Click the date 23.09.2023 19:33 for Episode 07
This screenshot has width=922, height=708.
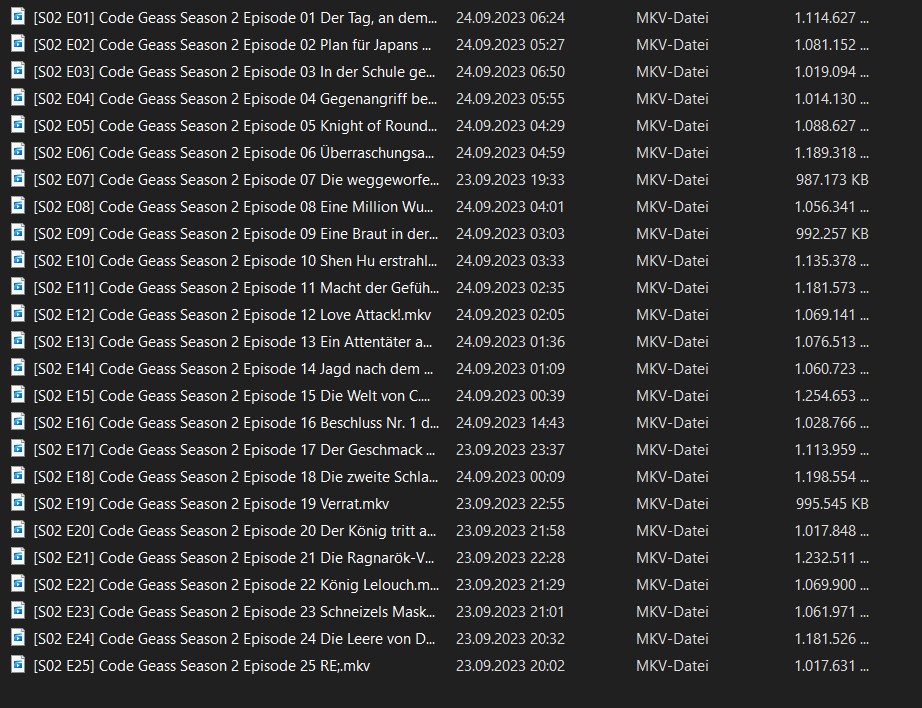(510, 180)
